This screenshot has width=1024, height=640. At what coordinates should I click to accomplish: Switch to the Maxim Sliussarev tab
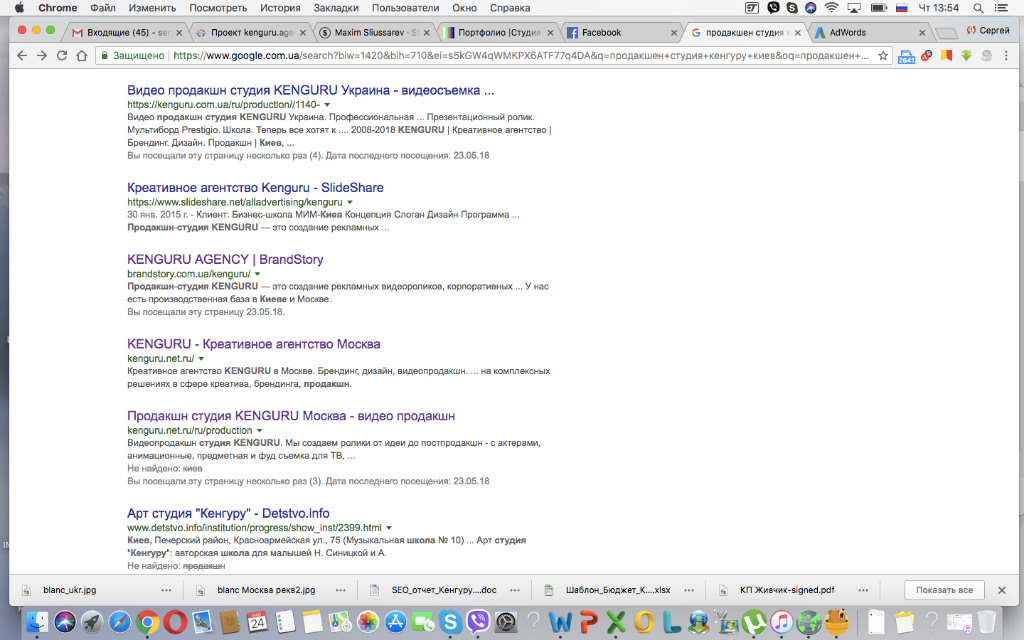click(375, 33)
